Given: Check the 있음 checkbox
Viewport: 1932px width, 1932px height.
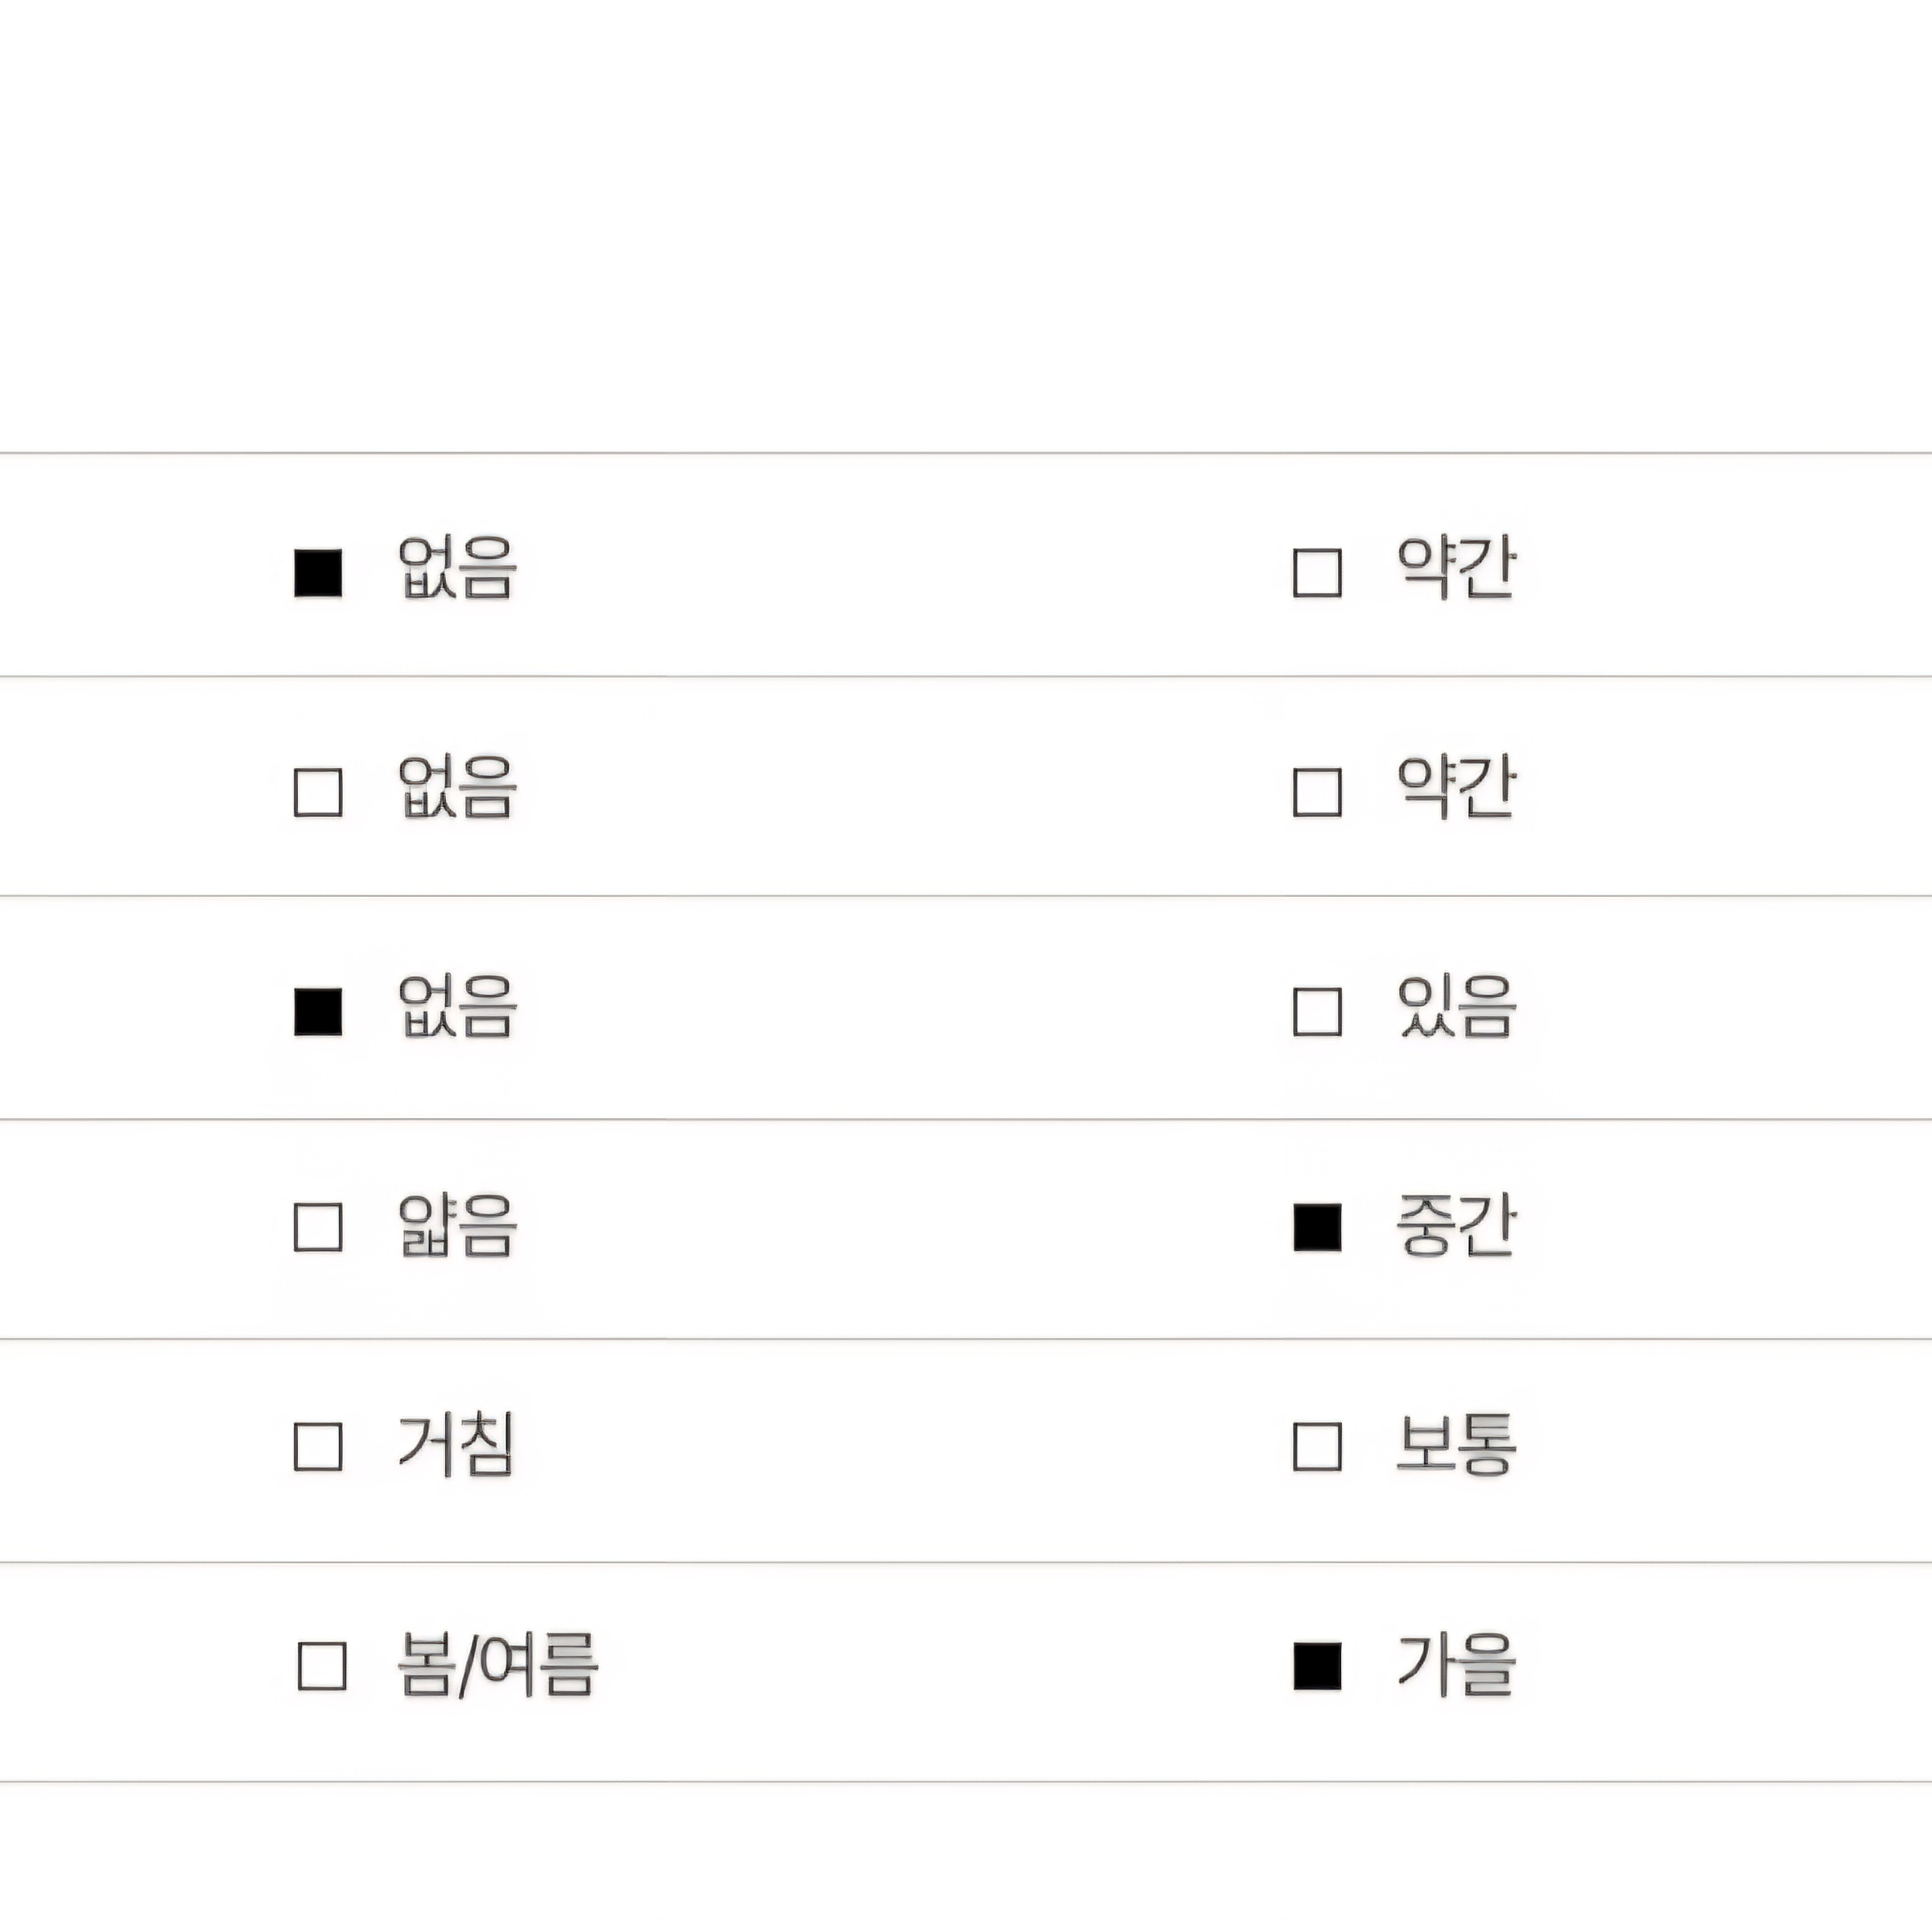Looking at the screenshot, I should pyautogui.click(x=1317, y=1011).
